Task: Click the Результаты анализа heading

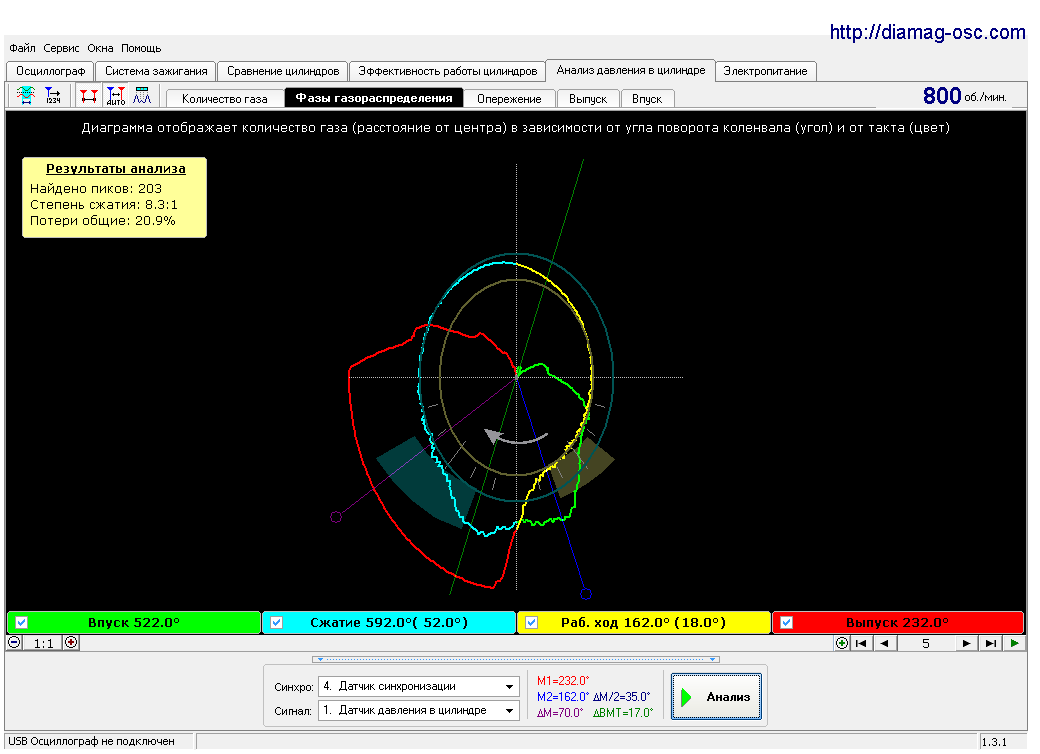Action: pyautogui.click(x=115, y=168)
